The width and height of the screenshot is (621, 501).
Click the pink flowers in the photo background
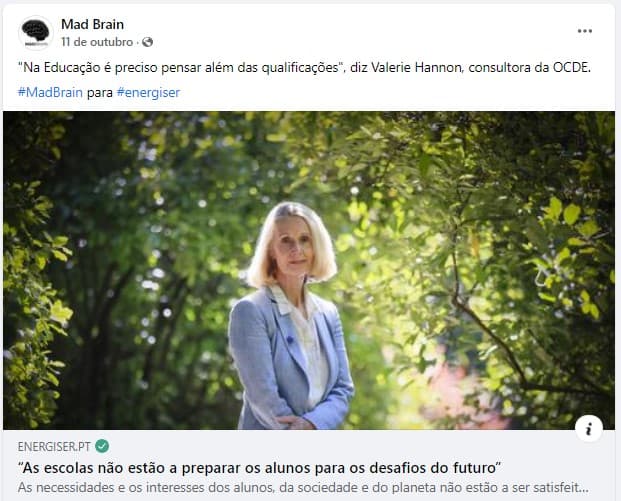point(463,390)
